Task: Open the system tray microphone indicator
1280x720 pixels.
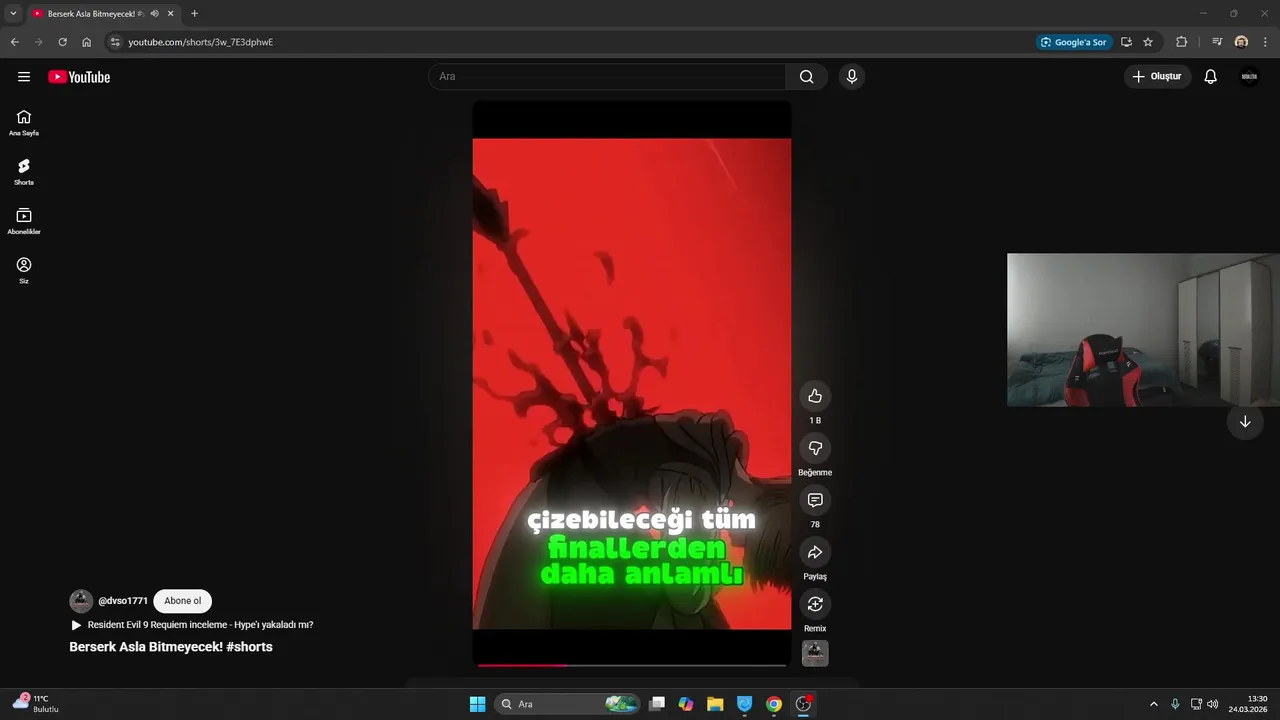Action: click(x=1175, y=704)
